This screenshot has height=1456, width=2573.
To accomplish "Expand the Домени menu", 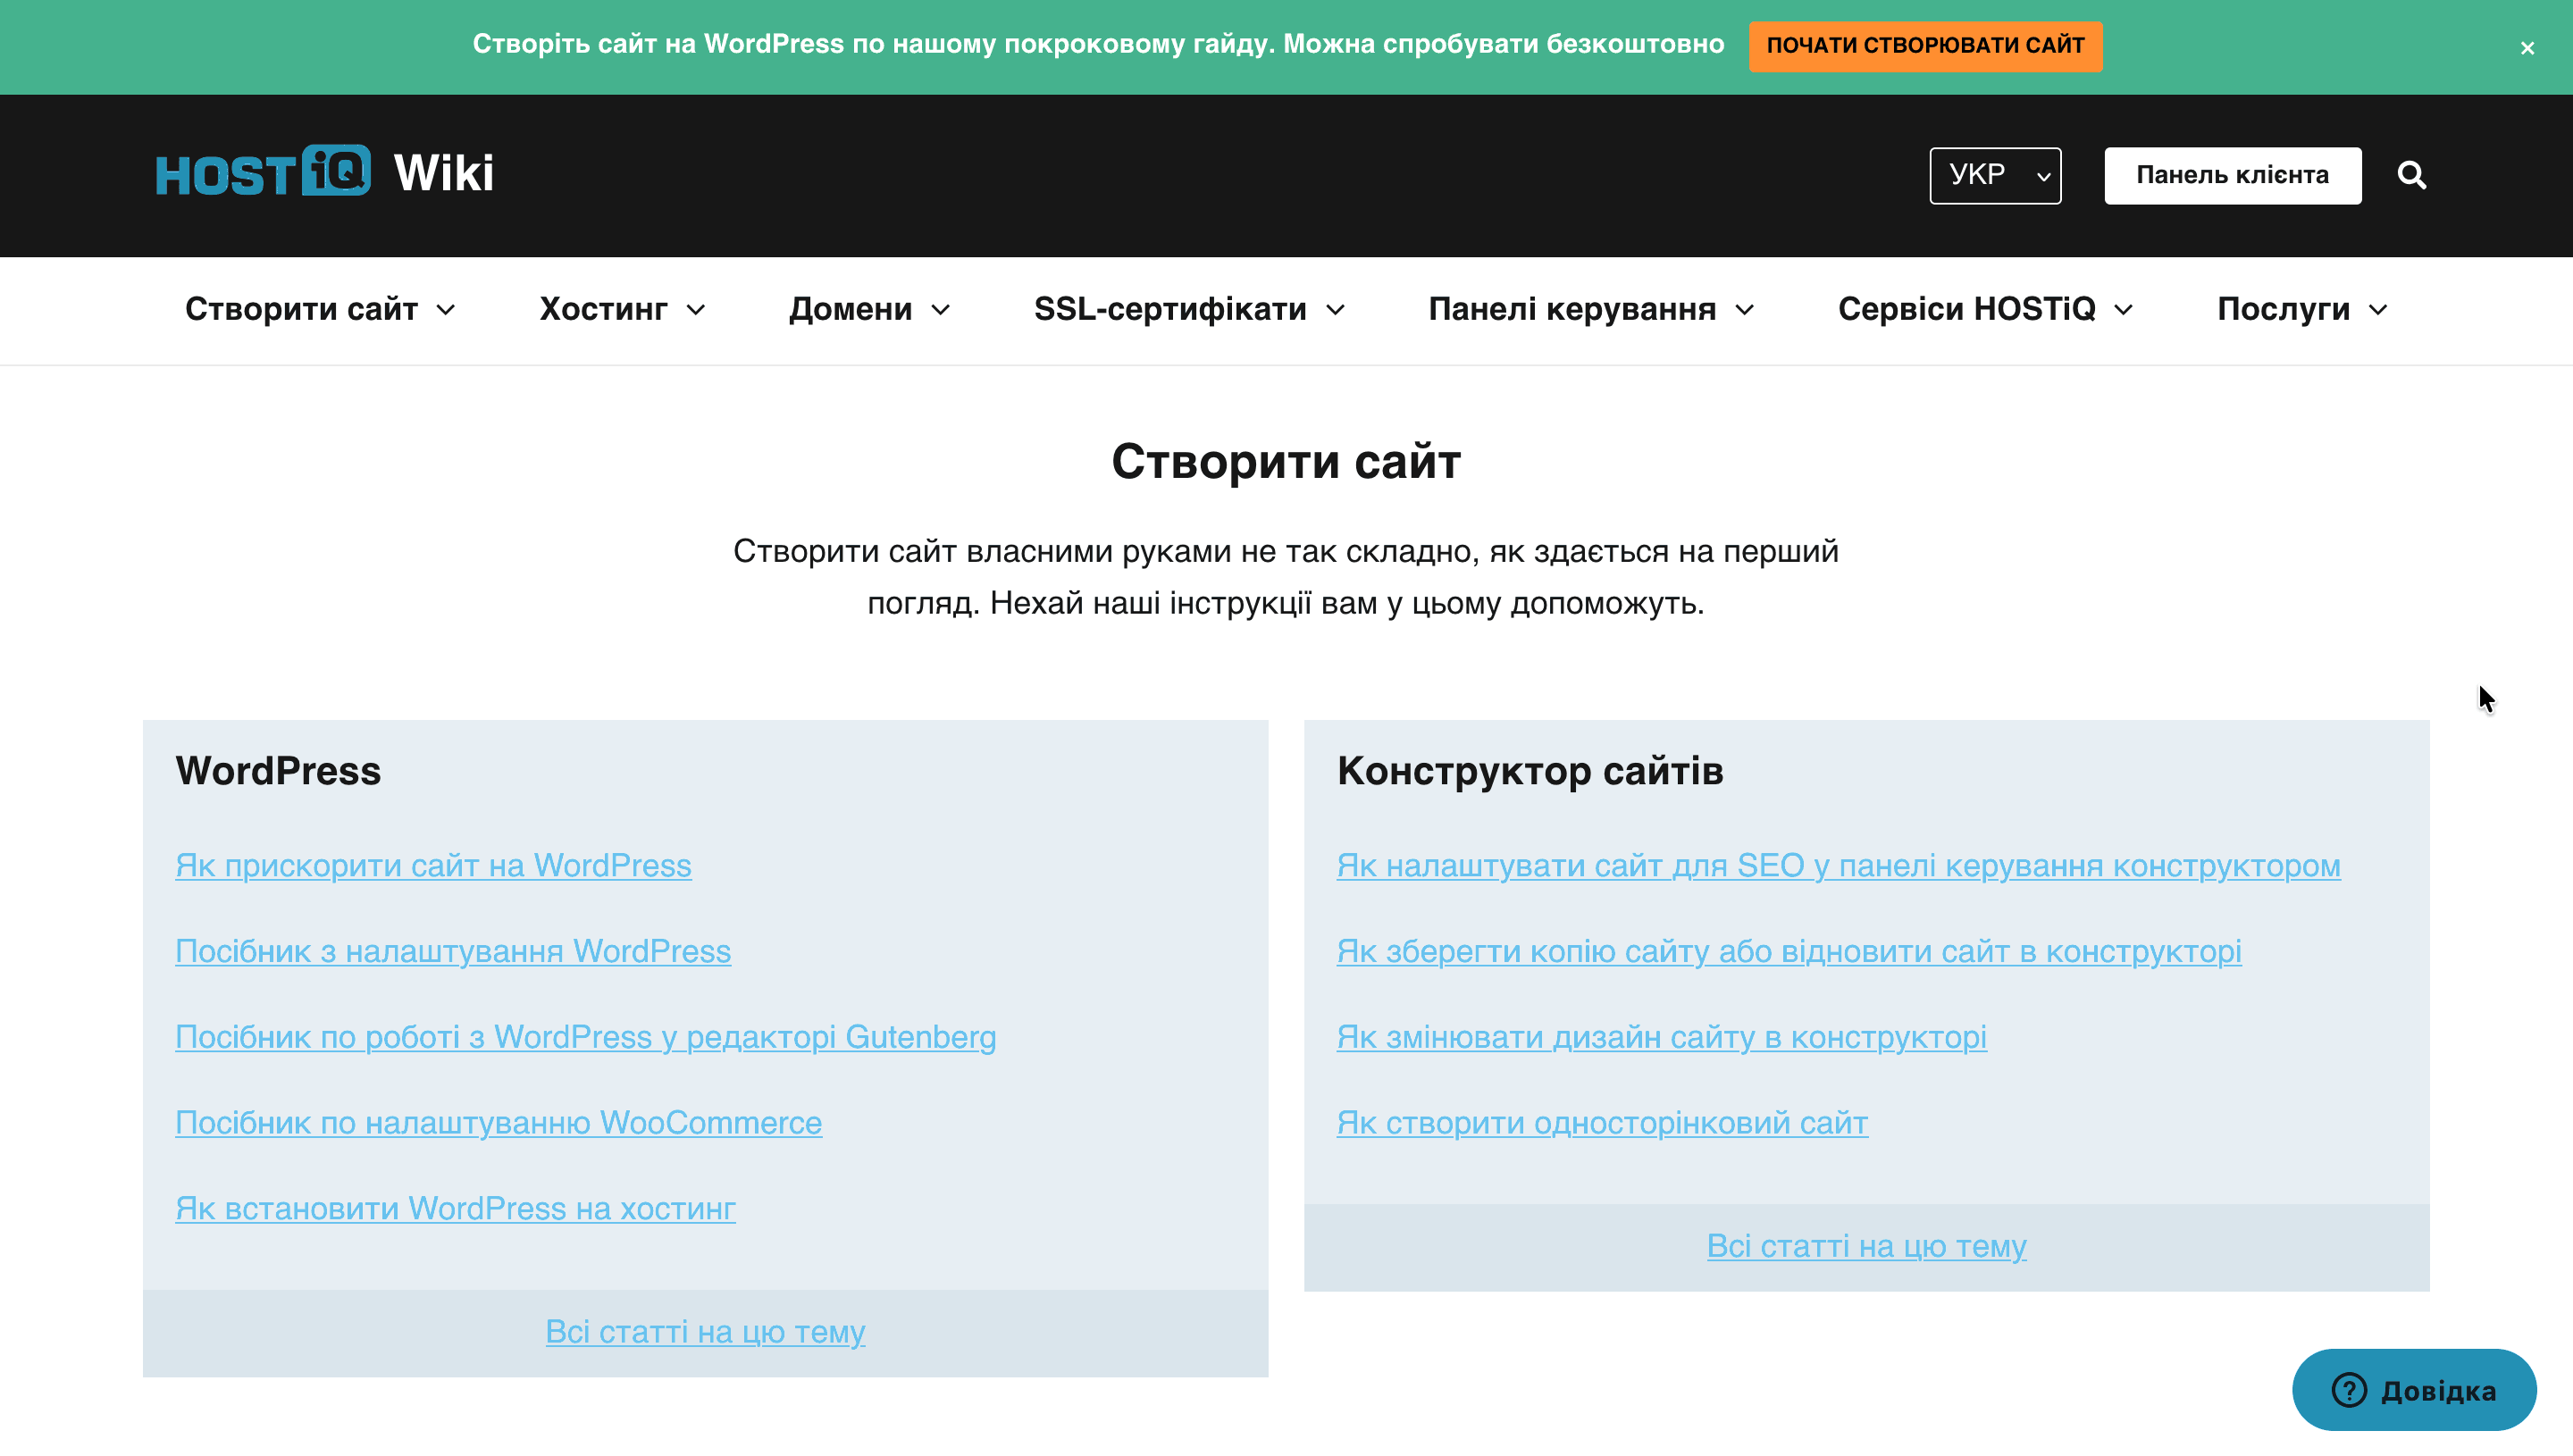I will tap(869, 310).
